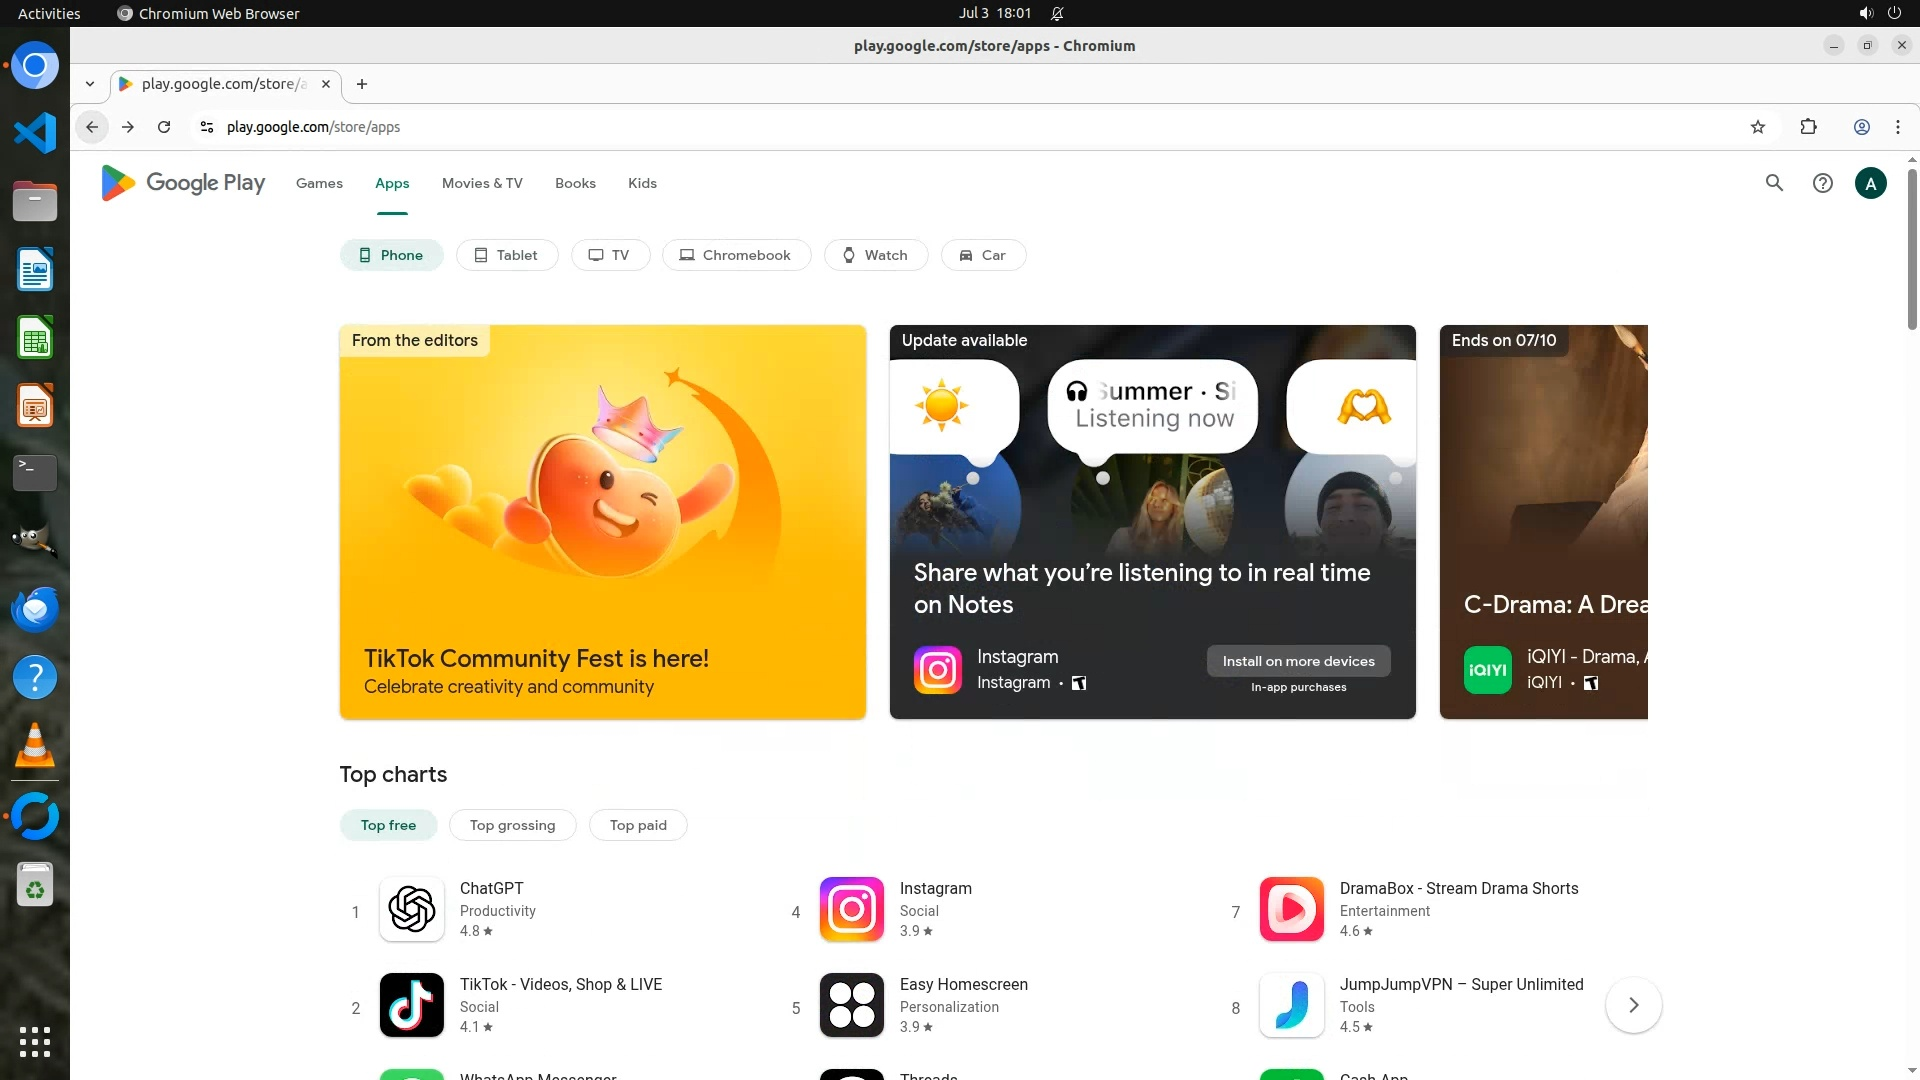Screen dimensions: 1920x1080
Task: Select the Watch device filter chip
Action: point(875,255)
